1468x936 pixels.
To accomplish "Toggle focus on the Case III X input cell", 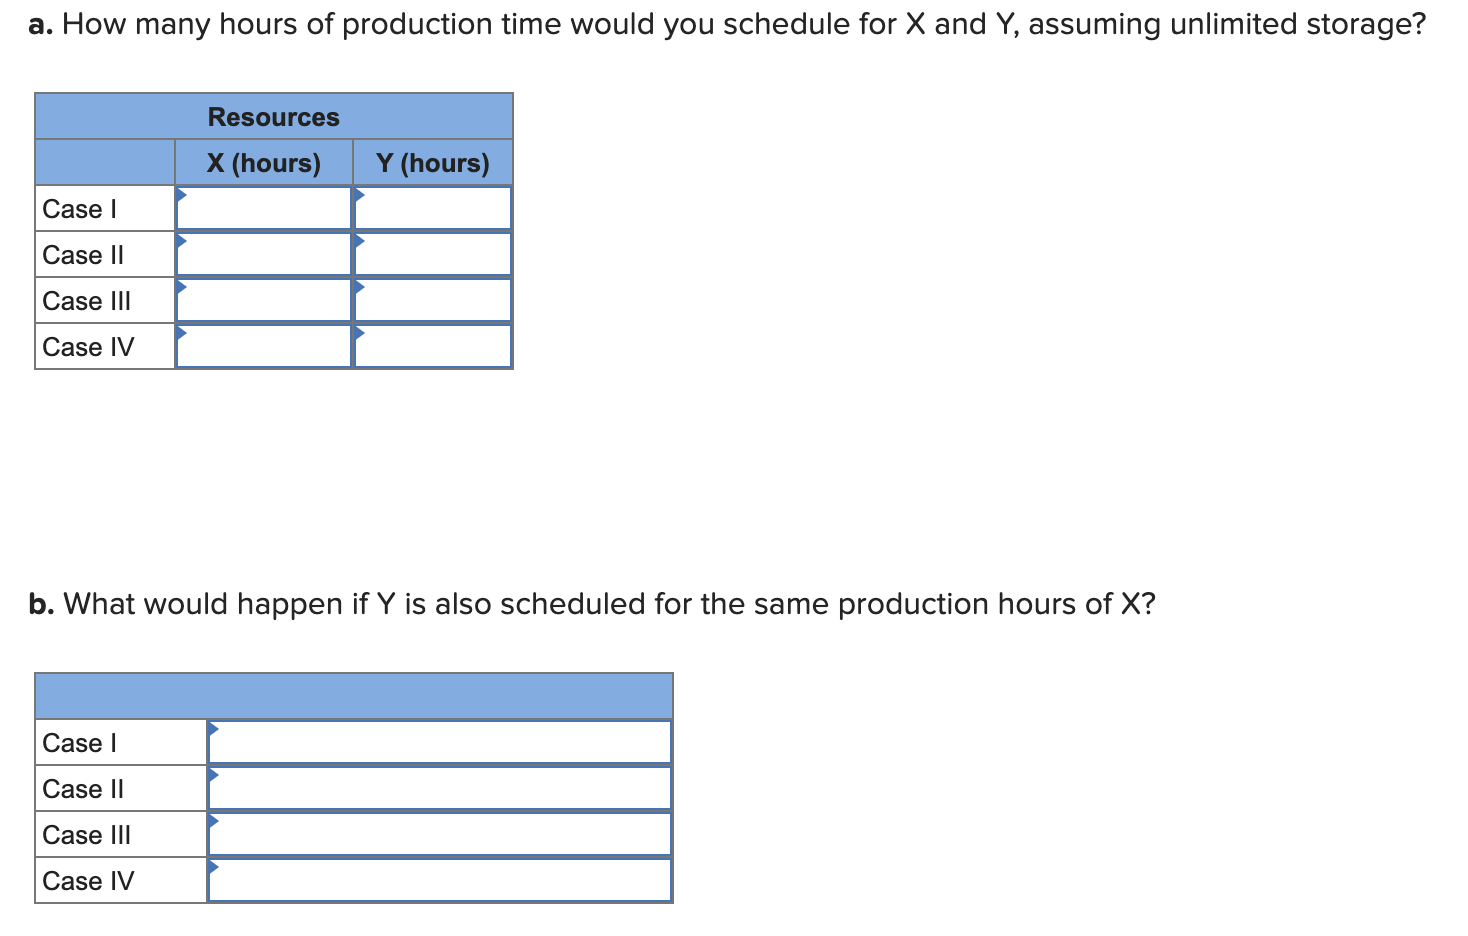I will pyautogui.click(x=263, y=299).
